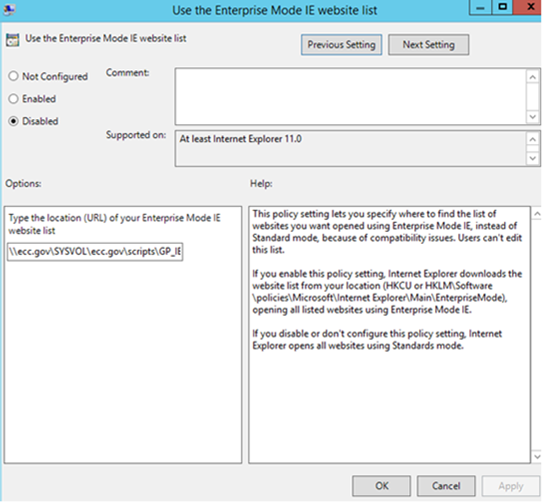
Task: Click Comment box scroll up arrow
Action: (x=533, y=77)
